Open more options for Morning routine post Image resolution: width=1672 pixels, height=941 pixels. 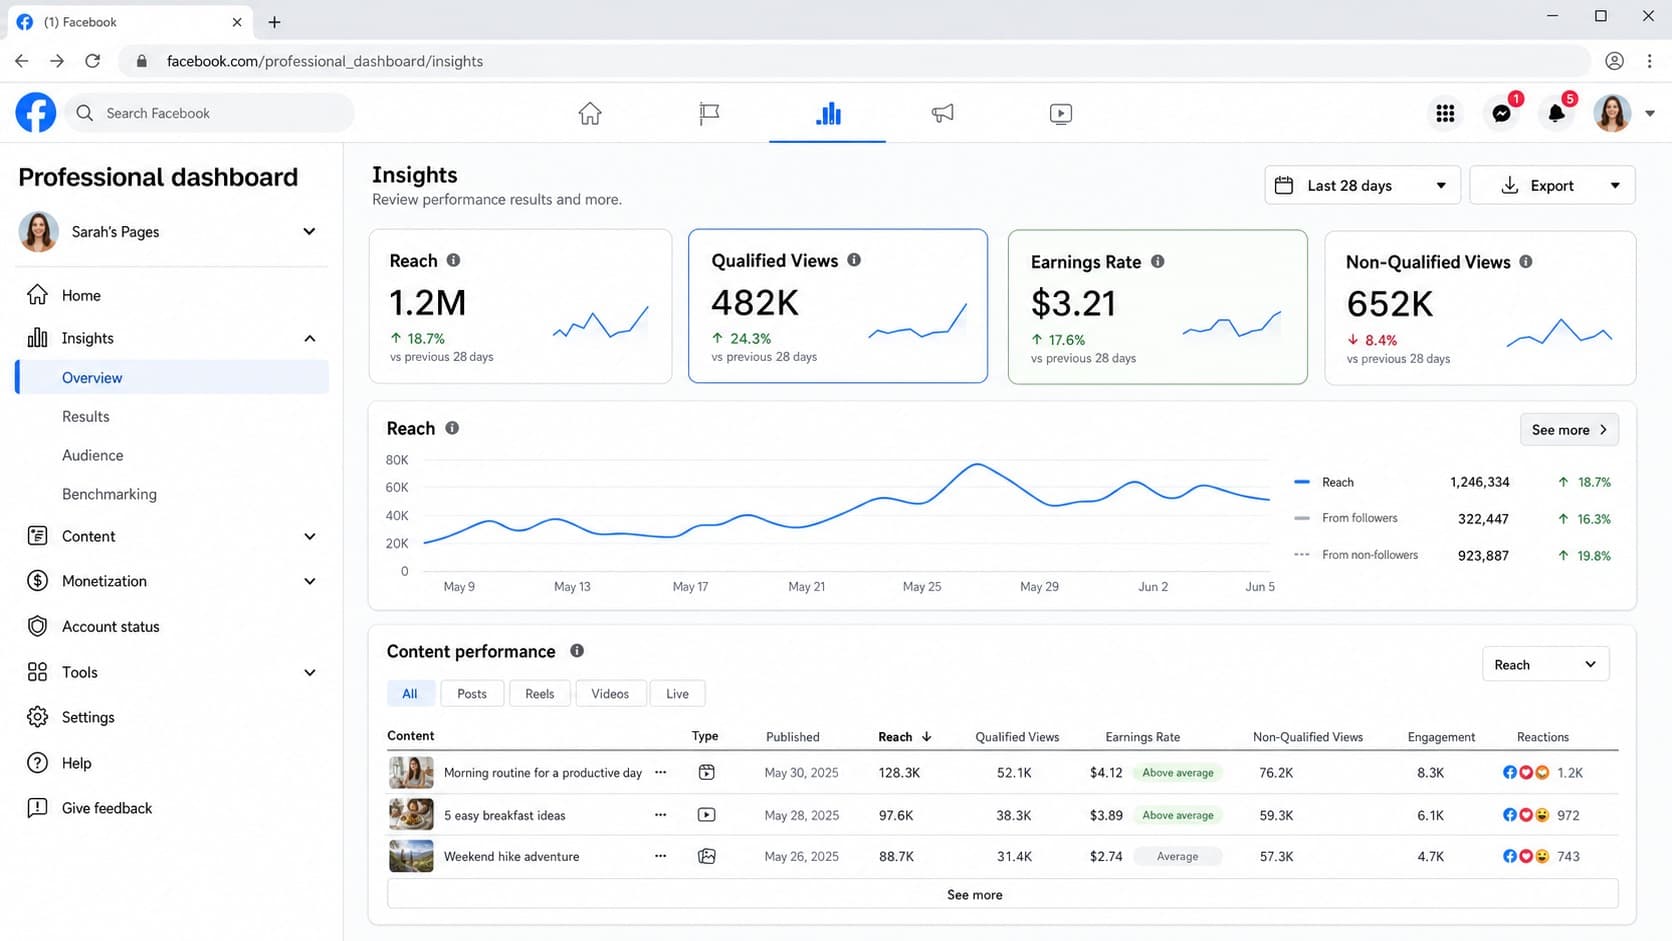(660, 772)
